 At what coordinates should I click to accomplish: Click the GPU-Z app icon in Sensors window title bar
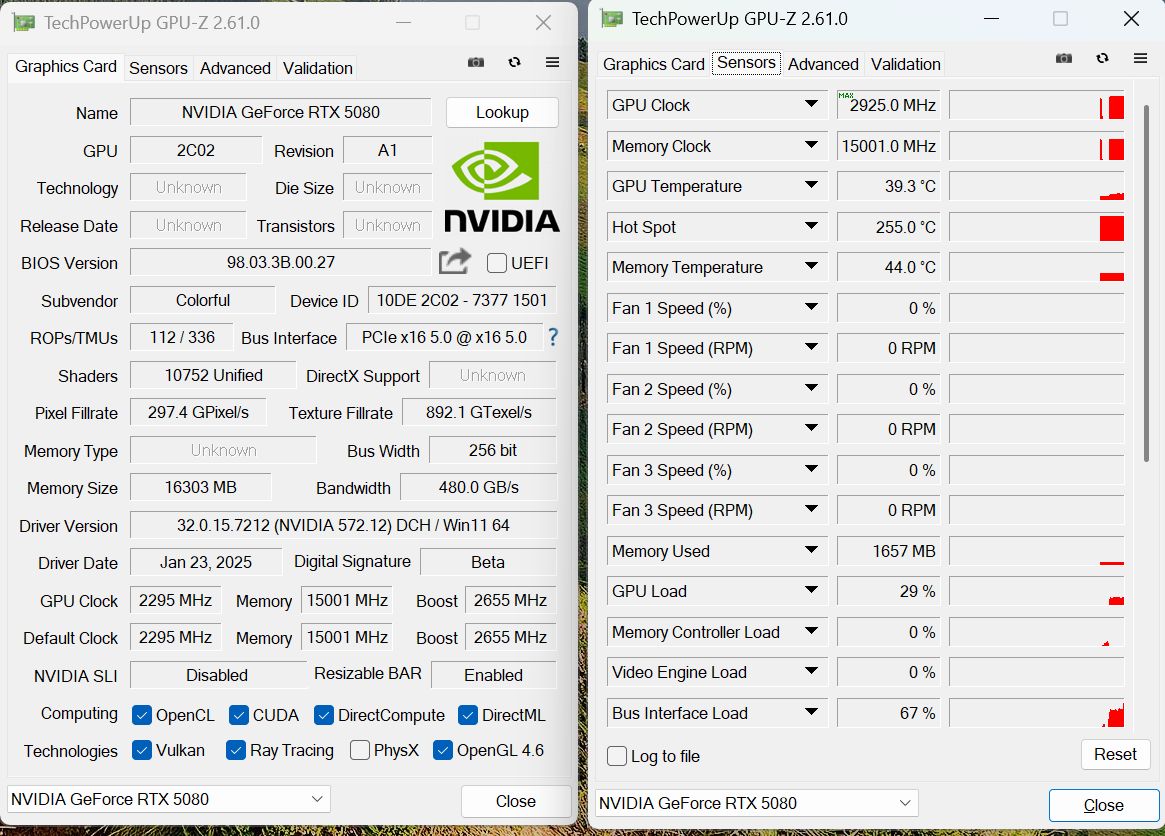tap(612, 19)
